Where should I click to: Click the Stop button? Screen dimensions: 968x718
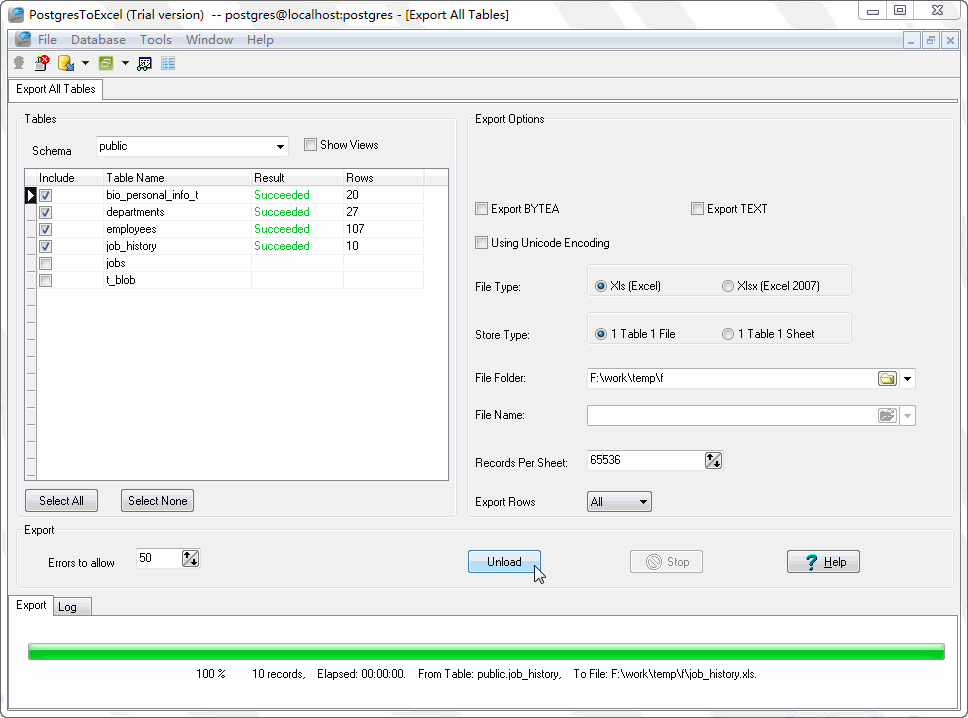[666, 562]
